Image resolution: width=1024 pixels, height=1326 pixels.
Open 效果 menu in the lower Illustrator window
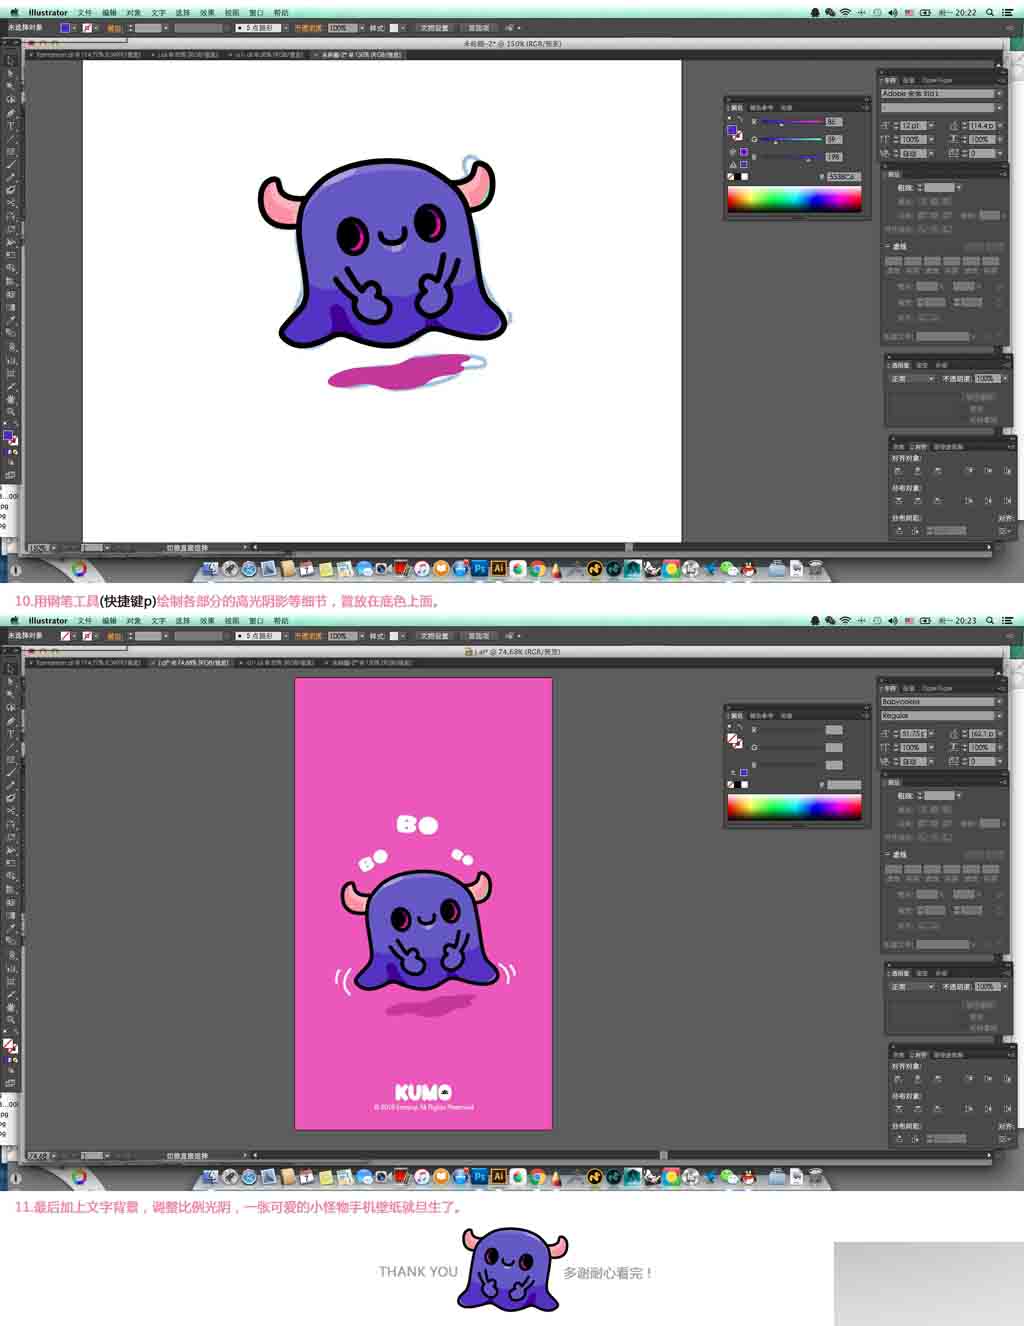[x=207, y=621]
